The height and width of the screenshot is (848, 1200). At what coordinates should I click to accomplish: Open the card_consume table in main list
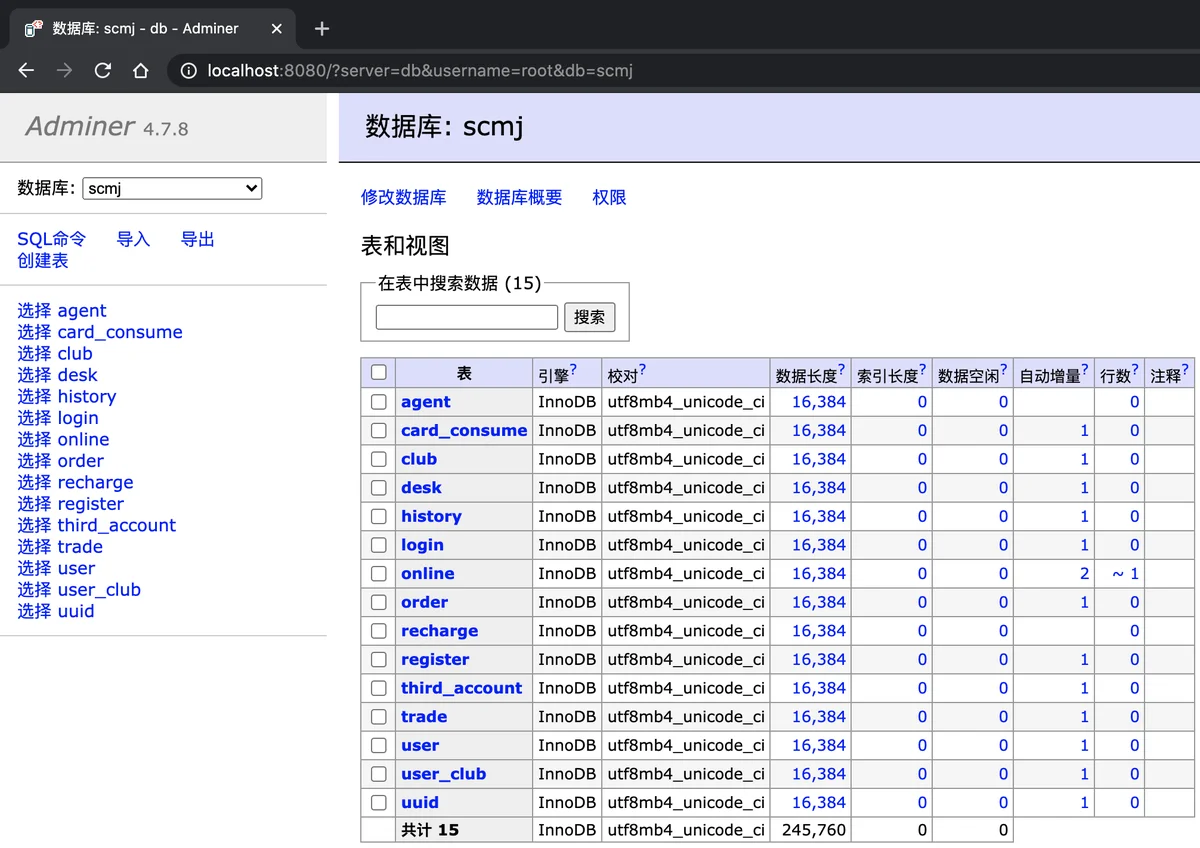tap(464, 431)
